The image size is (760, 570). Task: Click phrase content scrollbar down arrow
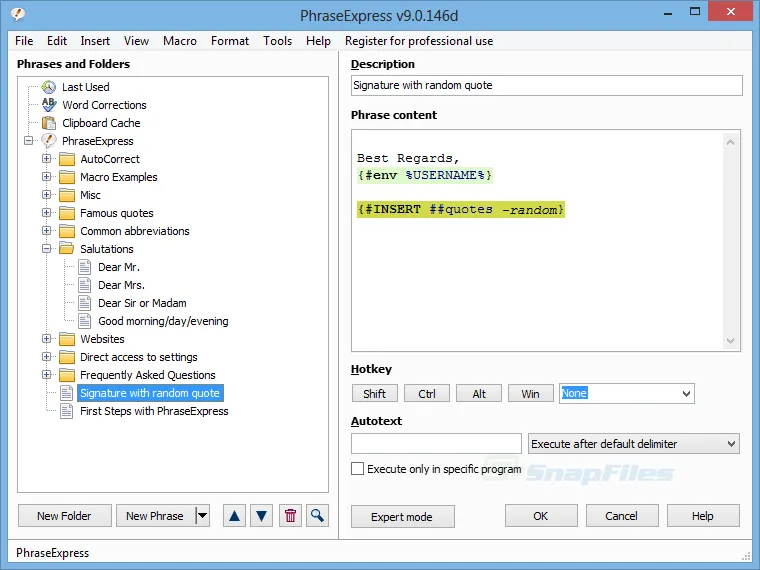point(730,341)
